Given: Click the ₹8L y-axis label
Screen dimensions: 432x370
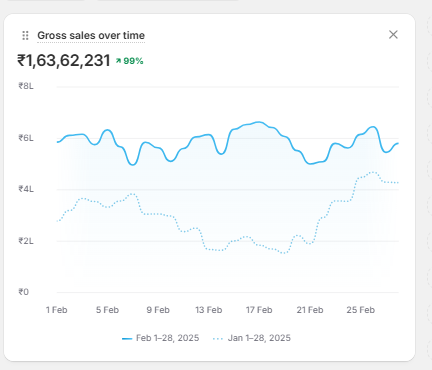Looking at the screenshot, I should tap(26, 86).
